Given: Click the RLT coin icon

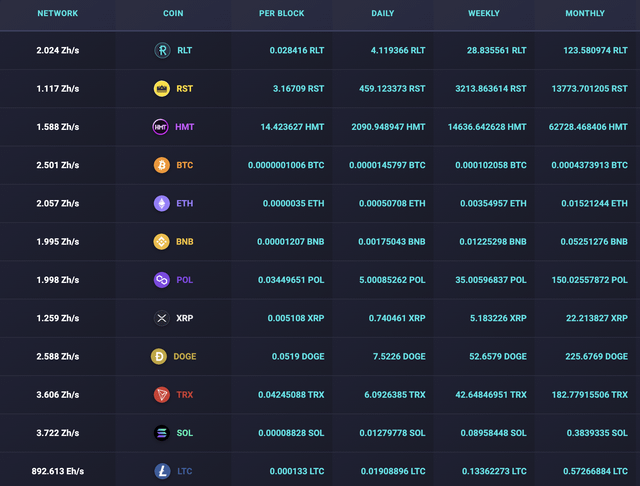Looking at the screenshot, I should click(161, 50).
